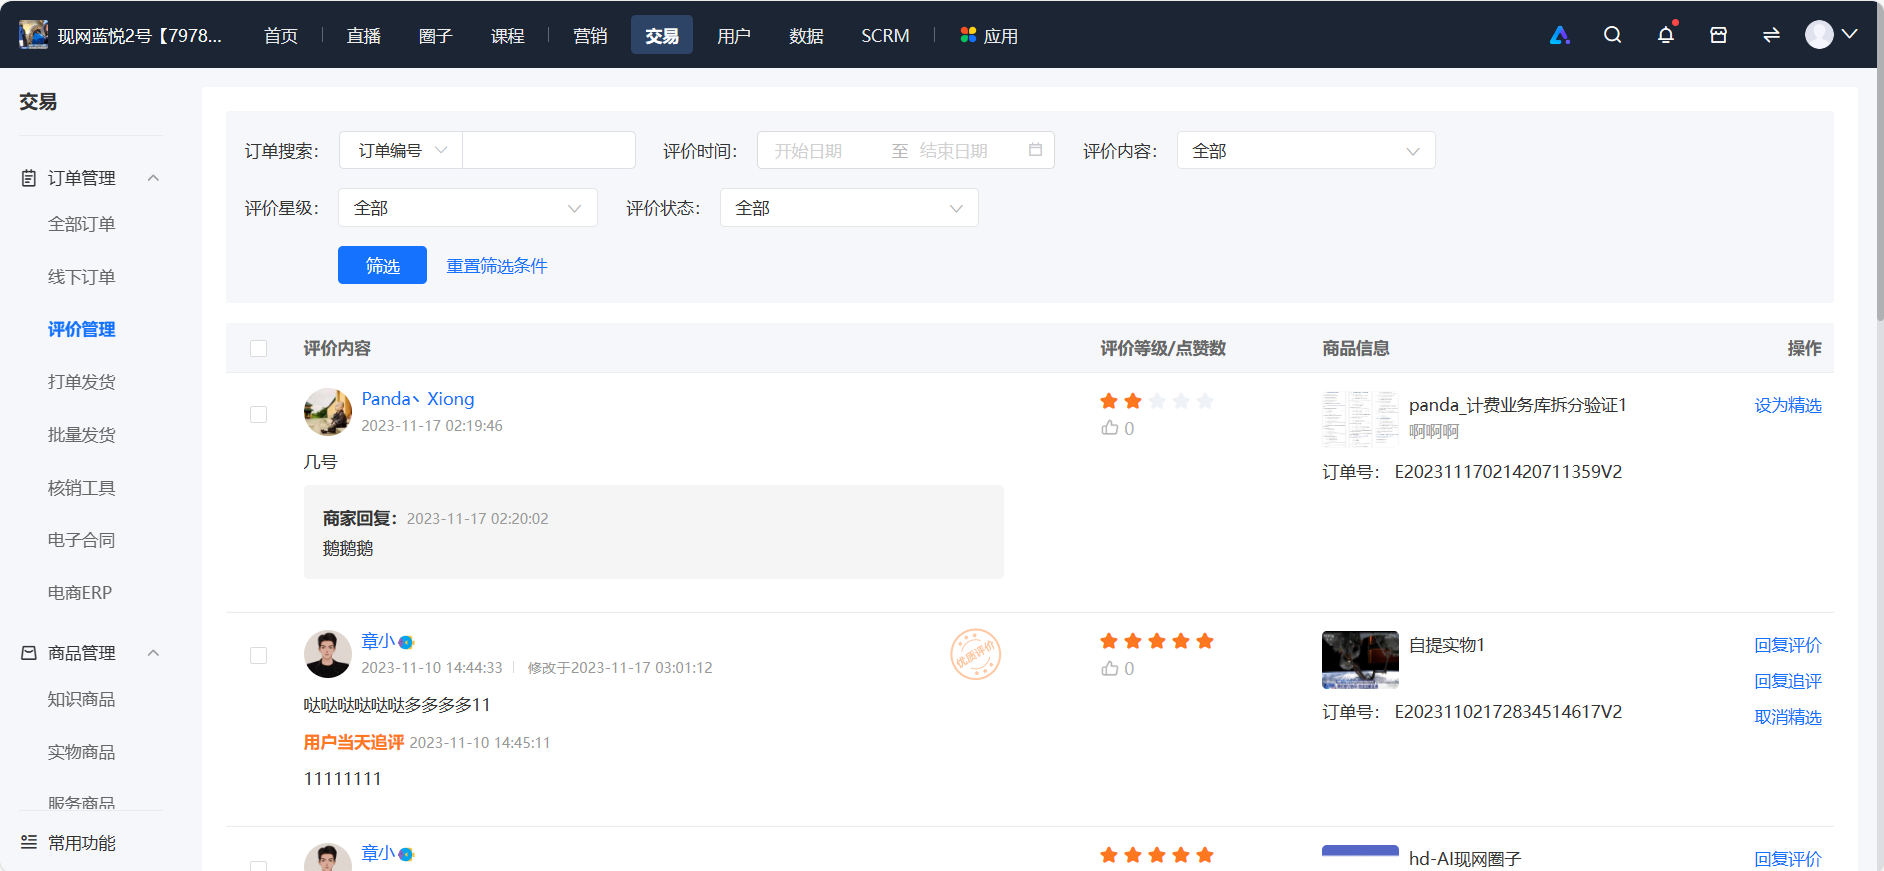1884x871 pixels.
Task: Click 回复追评 link
Action: 1788,681
